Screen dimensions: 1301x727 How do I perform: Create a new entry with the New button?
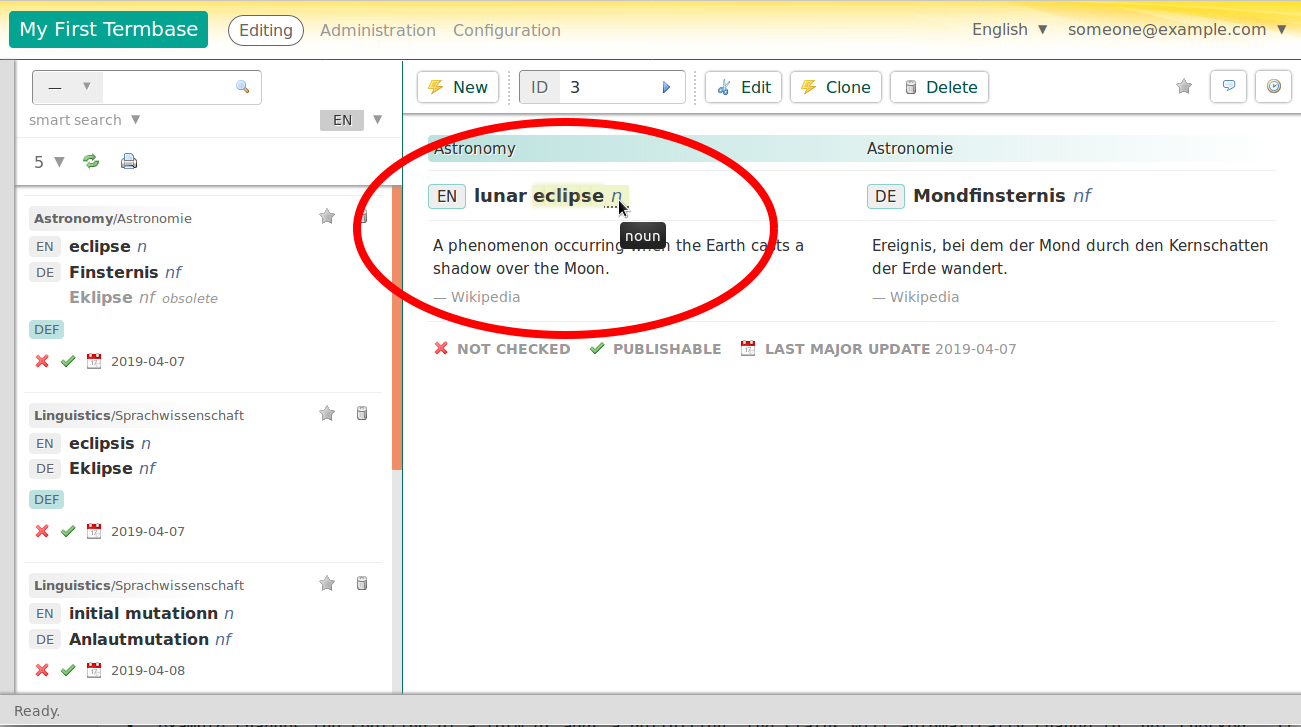pos(457,87)
